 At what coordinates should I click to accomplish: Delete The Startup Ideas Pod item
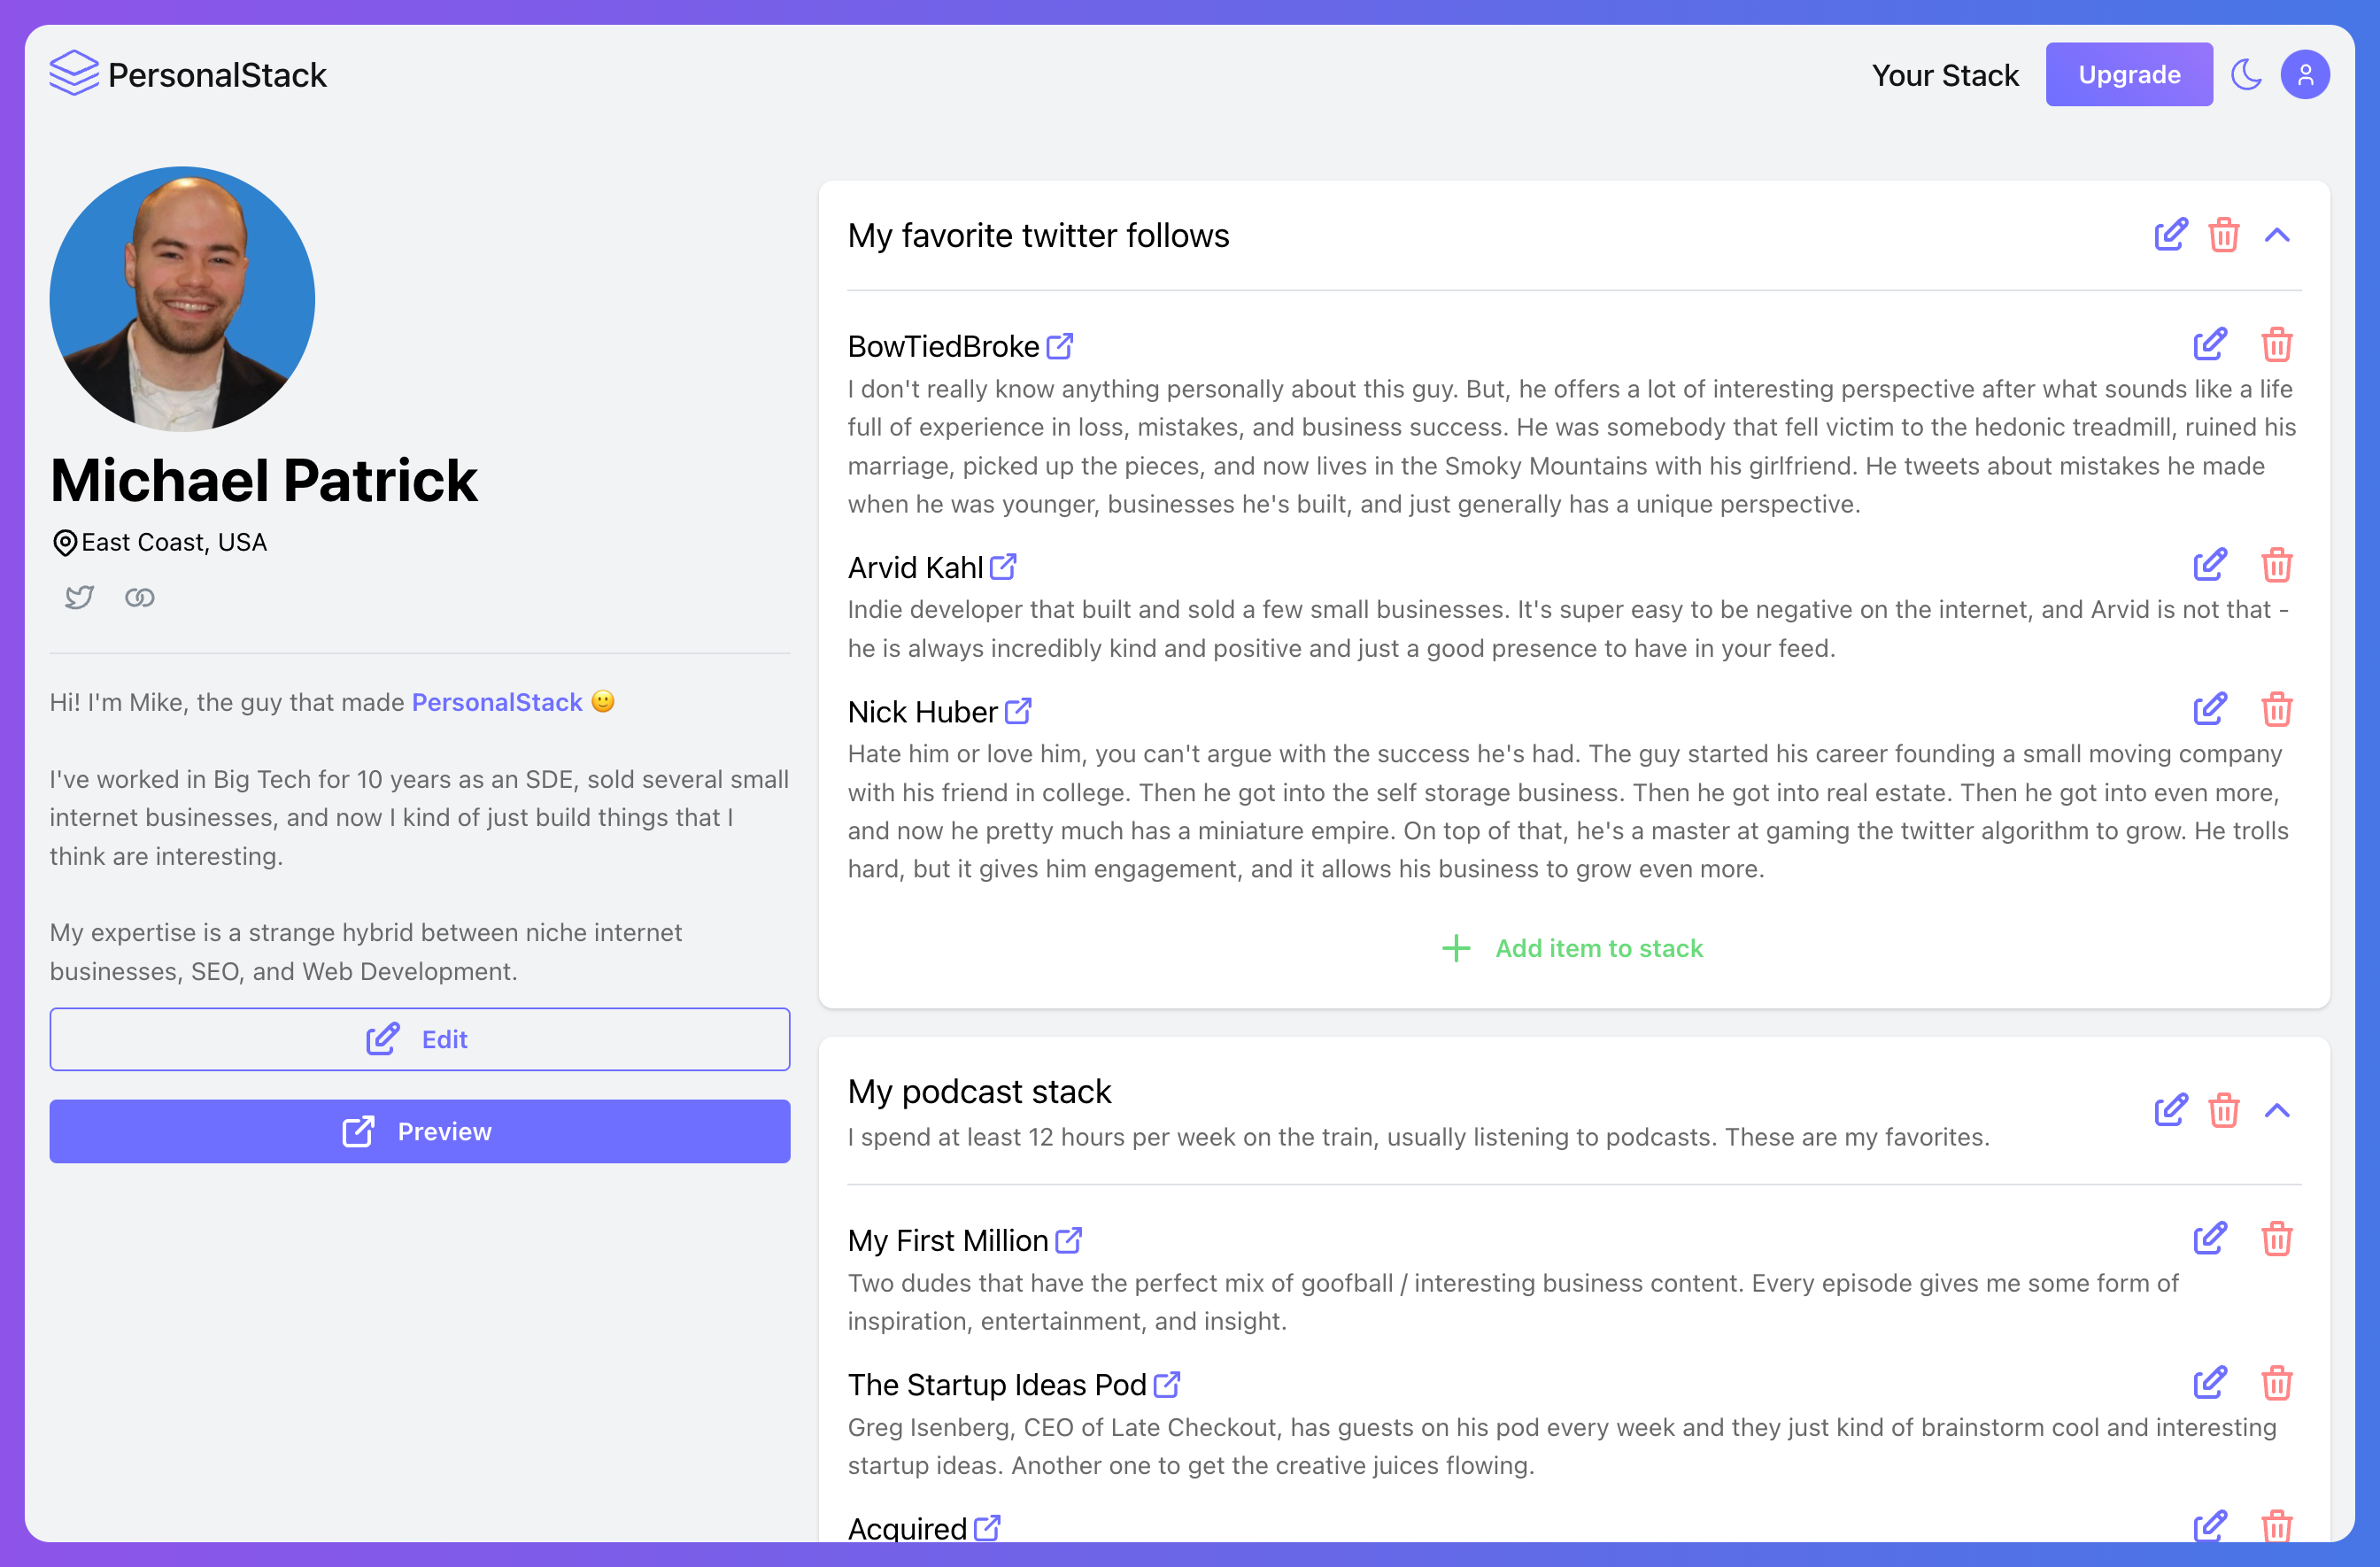[x=2277, y=1382]
